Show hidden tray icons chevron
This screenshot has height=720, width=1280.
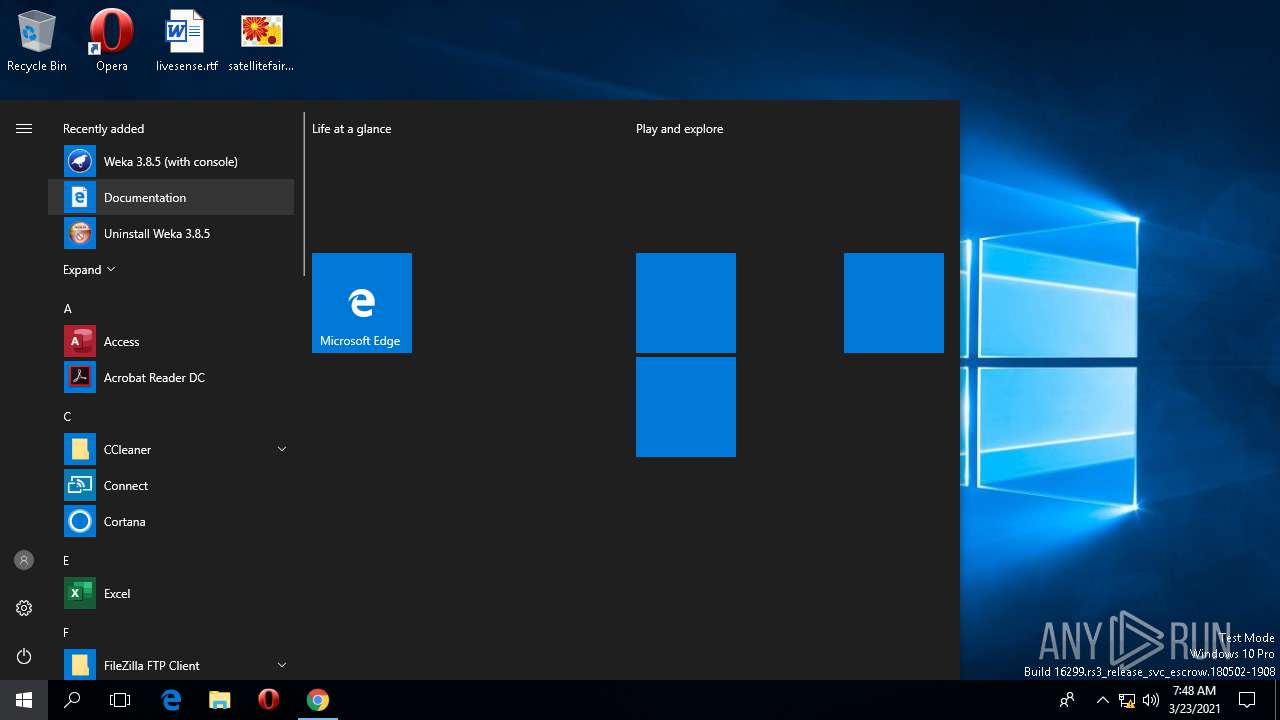pos(1102,700)
